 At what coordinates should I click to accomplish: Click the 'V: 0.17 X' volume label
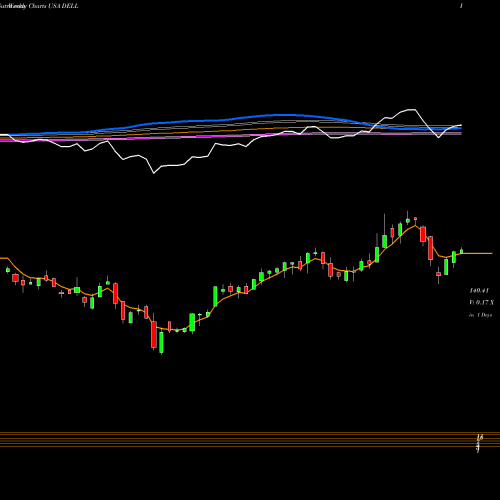(482, 302)
